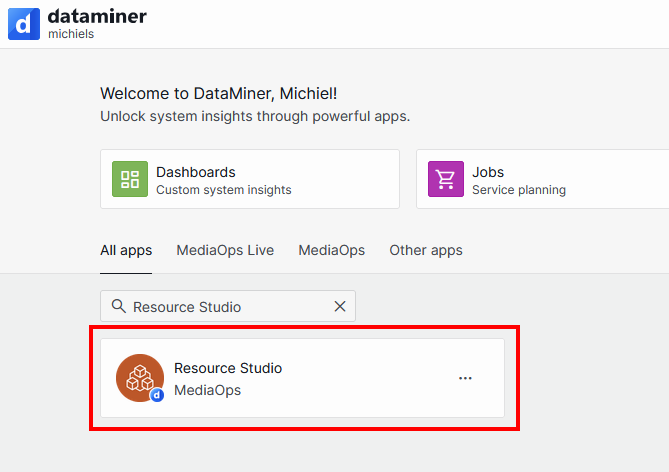Image resolution: width=669 pixels, height=472 pixels.
Task: Open the Resource Studio cubes icon
Action: point(140,378)
